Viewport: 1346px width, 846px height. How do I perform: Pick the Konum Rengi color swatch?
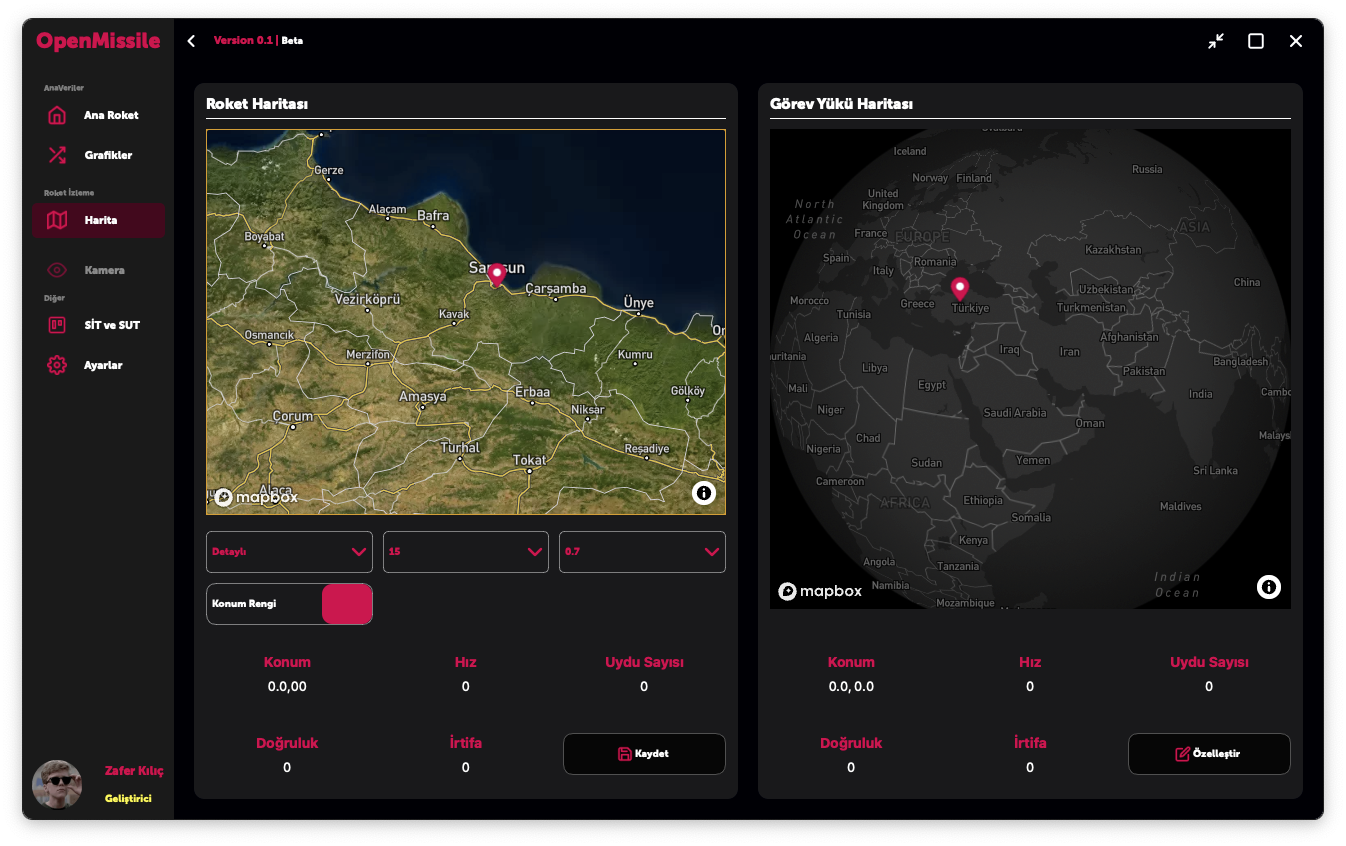click(x=346, y=604)
